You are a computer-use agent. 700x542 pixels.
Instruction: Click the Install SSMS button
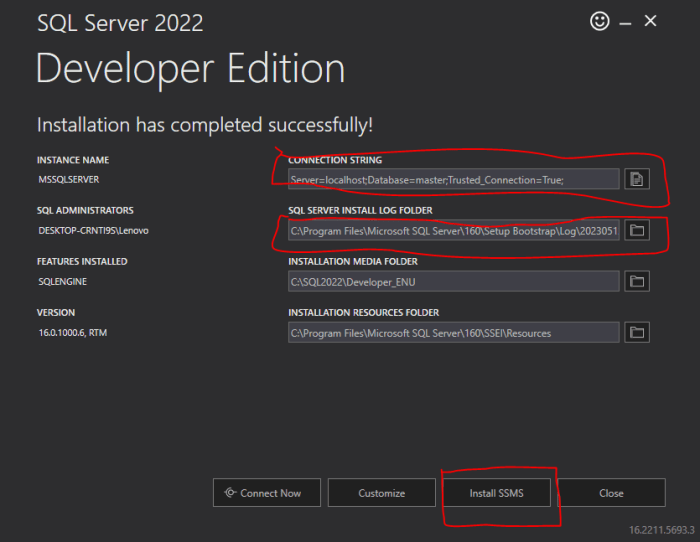(496, 493)
